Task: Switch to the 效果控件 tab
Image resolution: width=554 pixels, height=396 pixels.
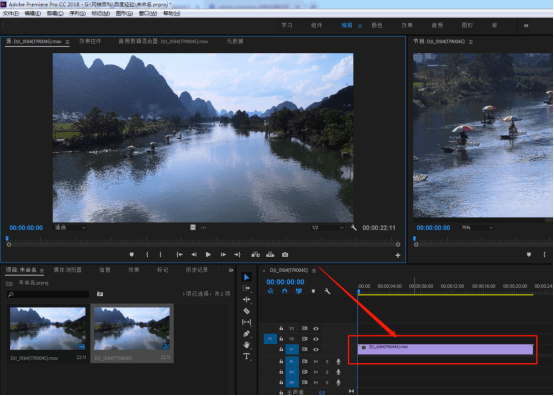Action: 90,41
